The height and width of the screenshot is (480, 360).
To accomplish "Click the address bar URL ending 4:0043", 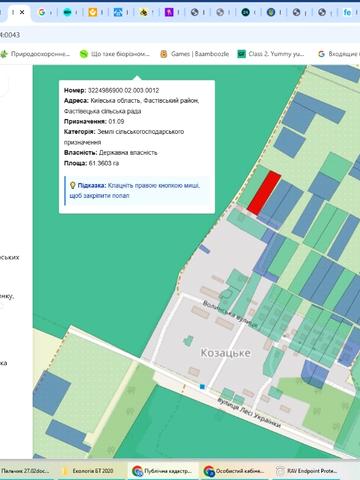I will [x=10, y=35].
